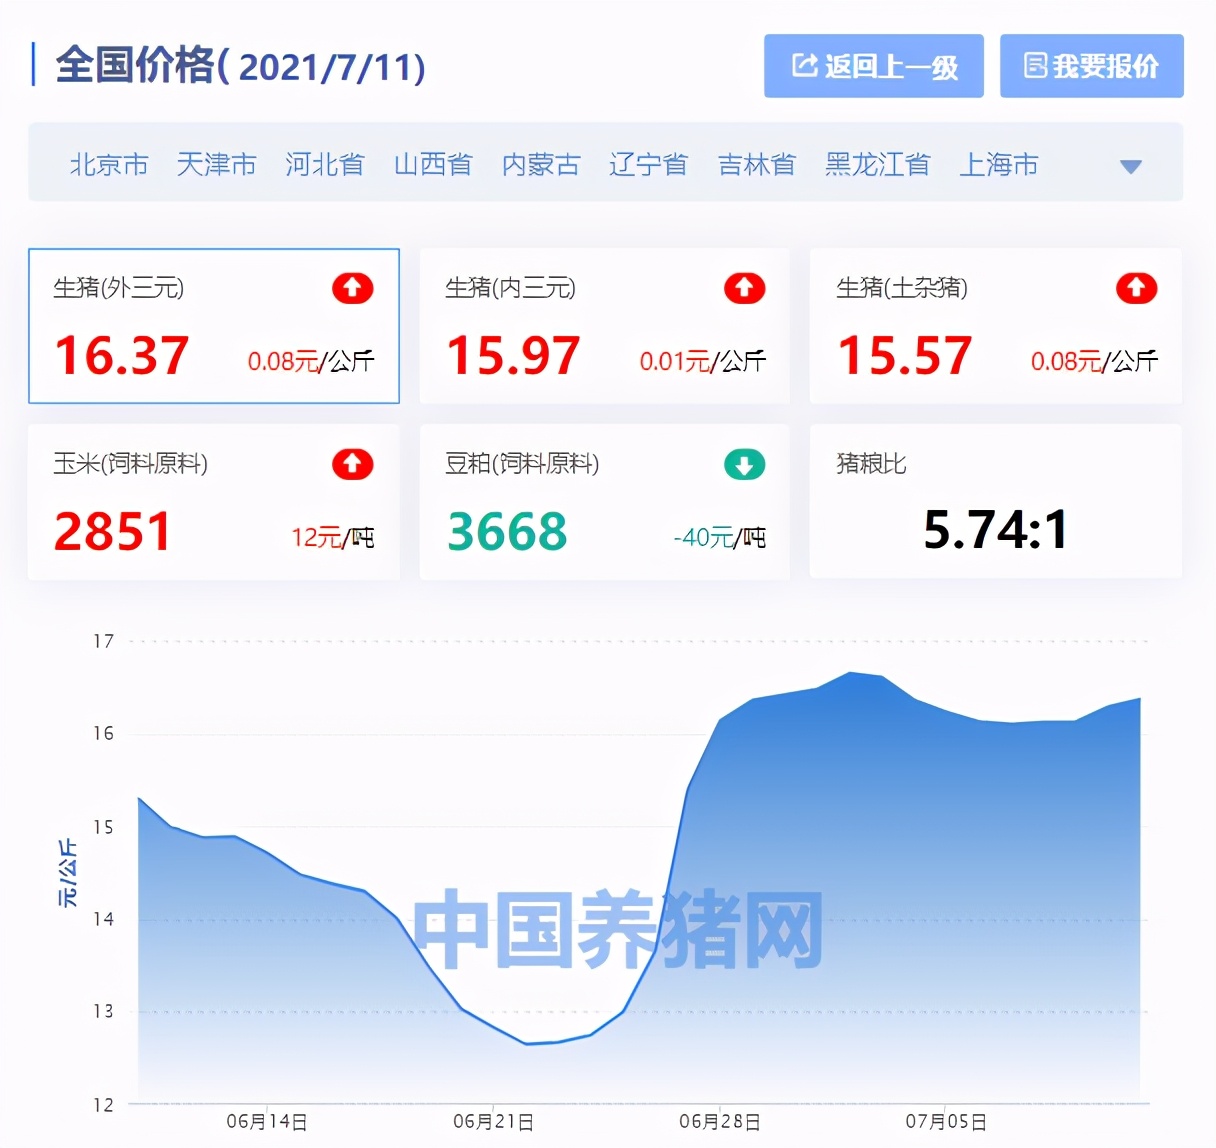Open the 黑龙江省 tab

(877, 165)
